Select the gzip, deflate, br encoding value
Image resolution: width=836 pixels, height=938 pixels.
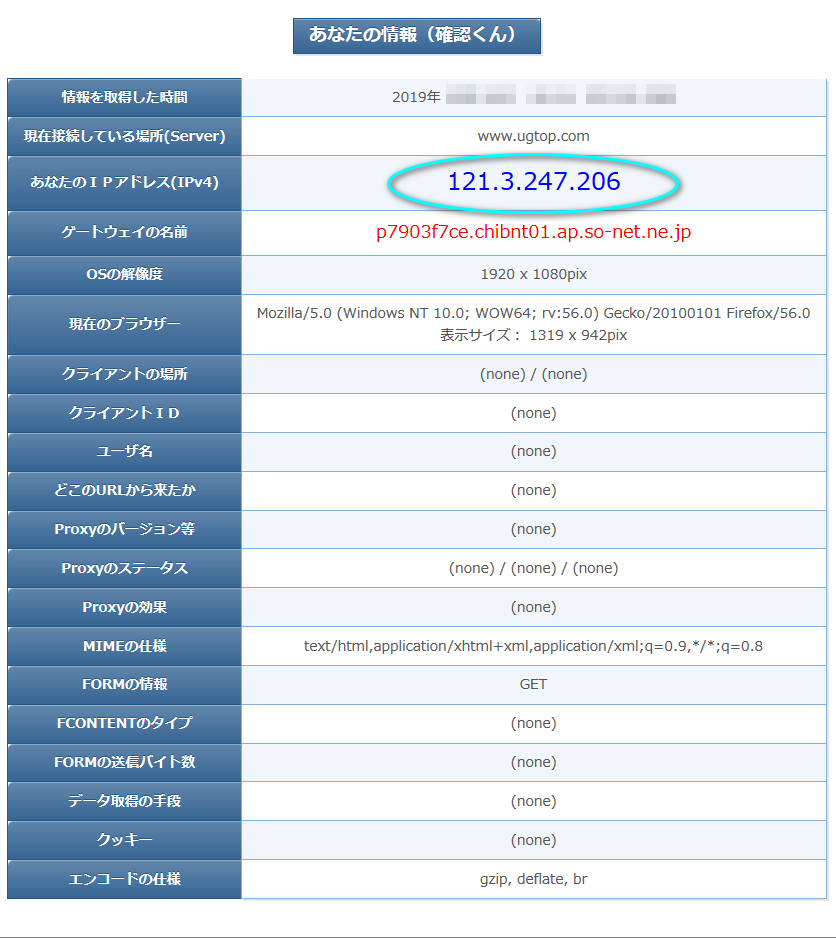point(533,879)
